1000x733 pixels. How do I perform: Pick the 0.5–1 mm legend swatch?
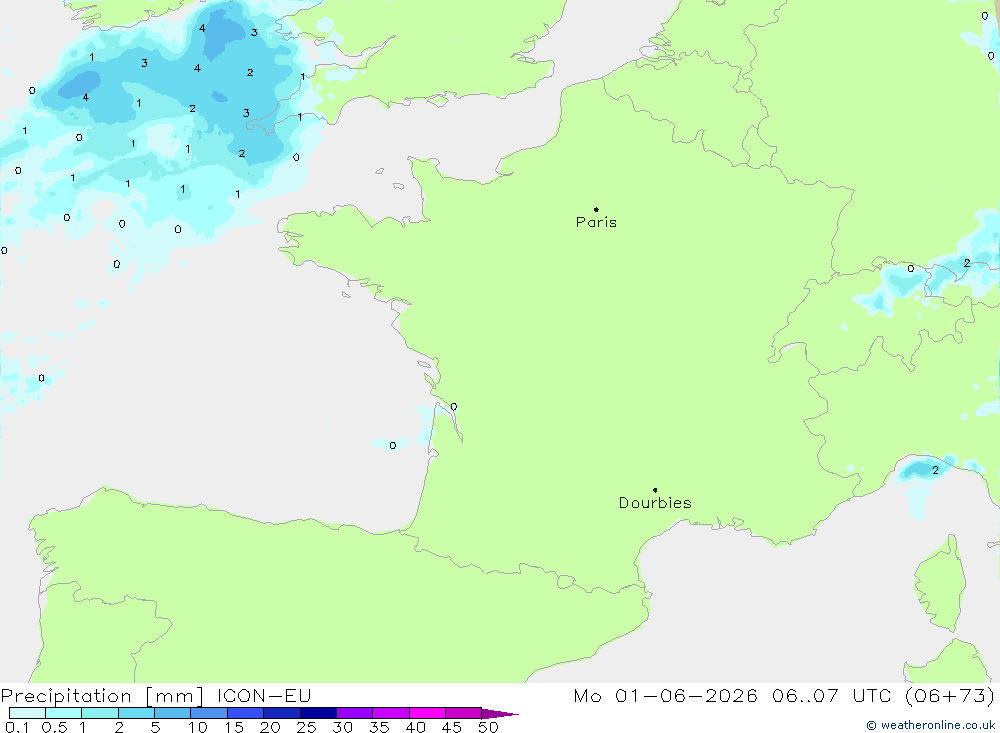64,713
